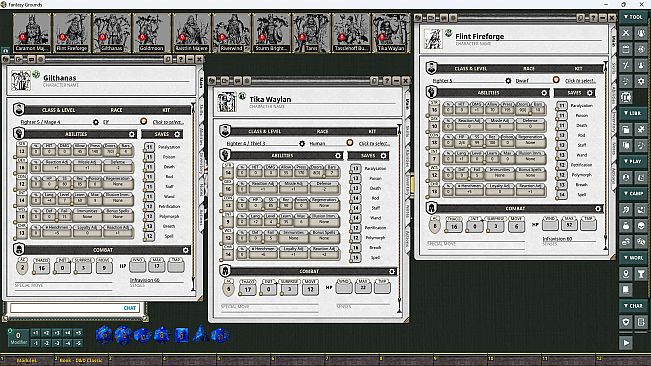Open the treasure bag icon under CAMP

point(626,226)
